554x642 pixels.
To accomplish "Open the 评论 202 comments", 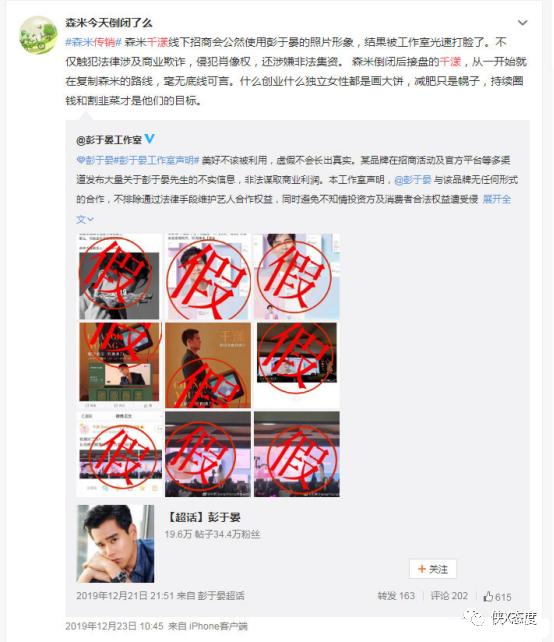I will click(x=449, y=596).
